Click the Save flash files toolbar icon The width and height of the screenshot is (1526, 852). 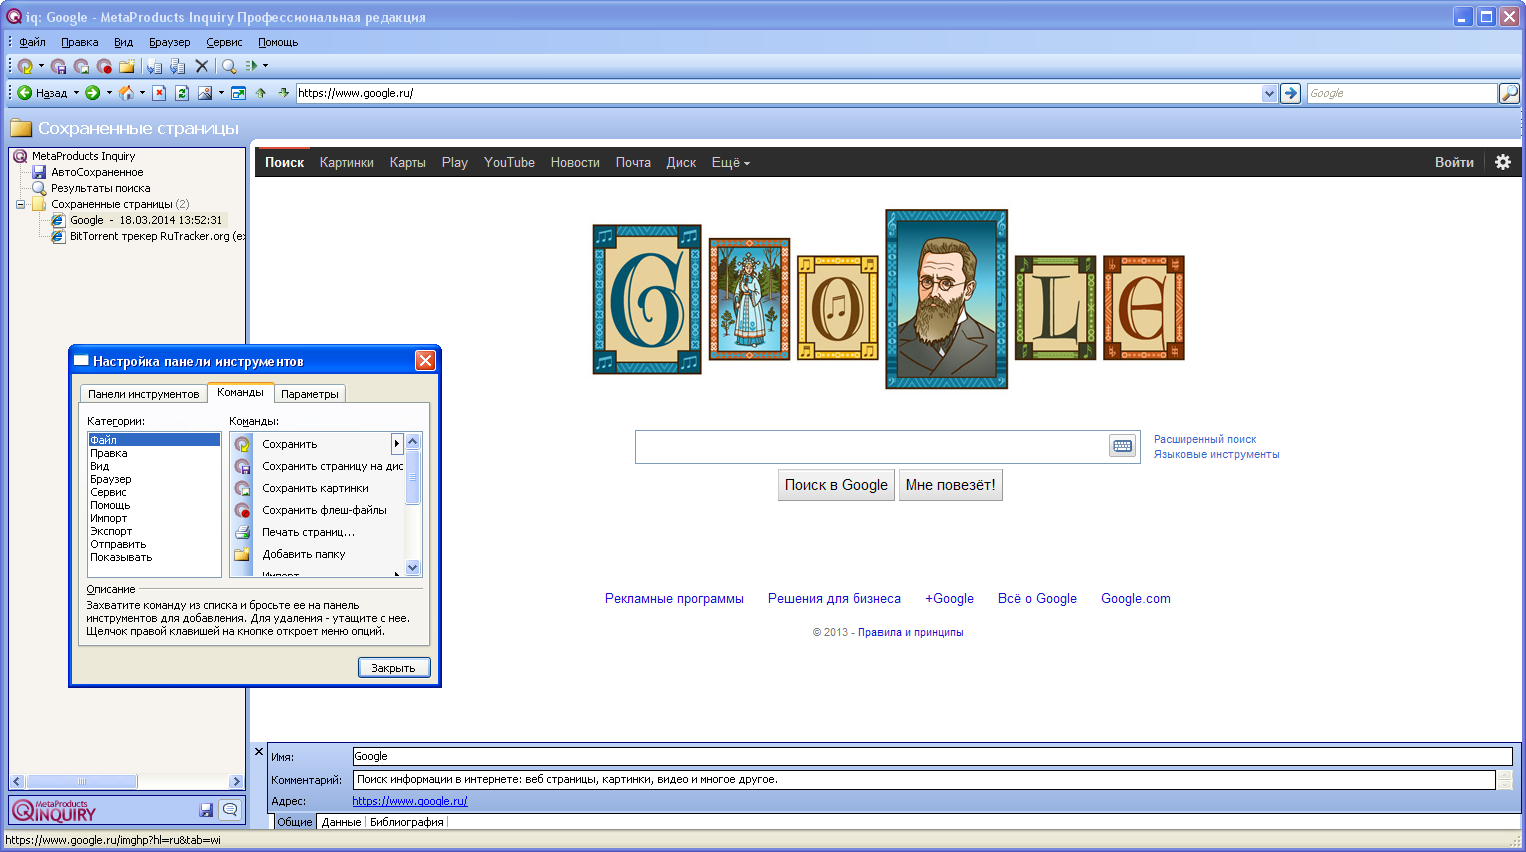pyautogui.click(x=104, y=66)
